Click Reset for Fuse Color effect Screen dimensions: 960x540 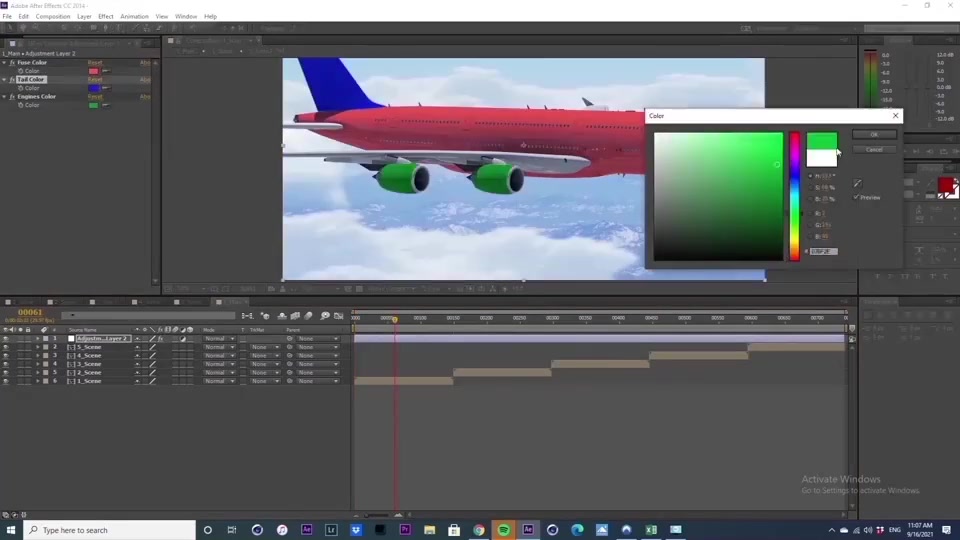95,62
